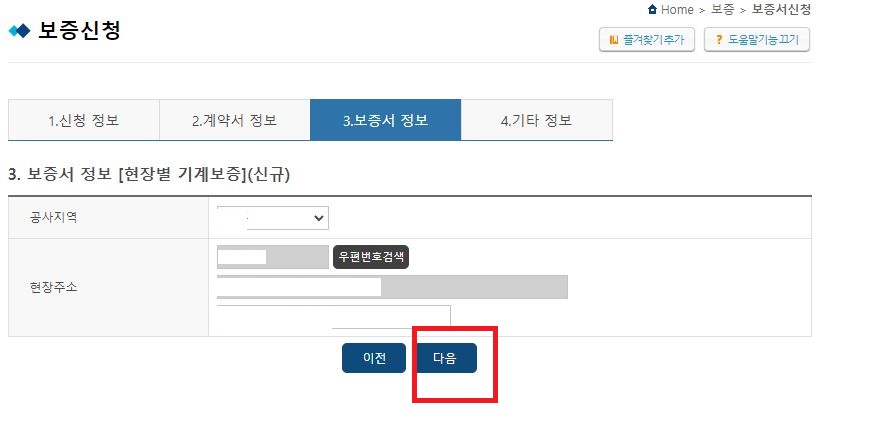Select the 3.보증서 정보 tab

[385, 120]
